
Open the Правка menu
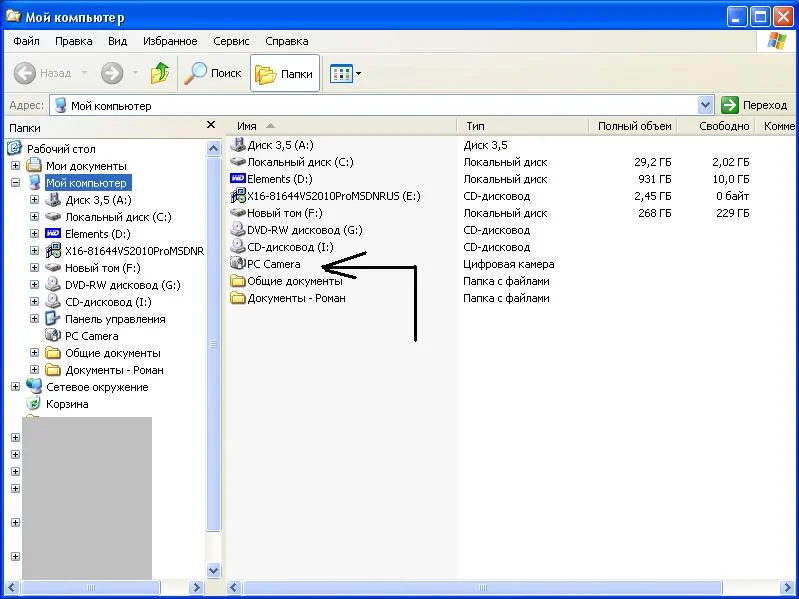pos(73,41)
